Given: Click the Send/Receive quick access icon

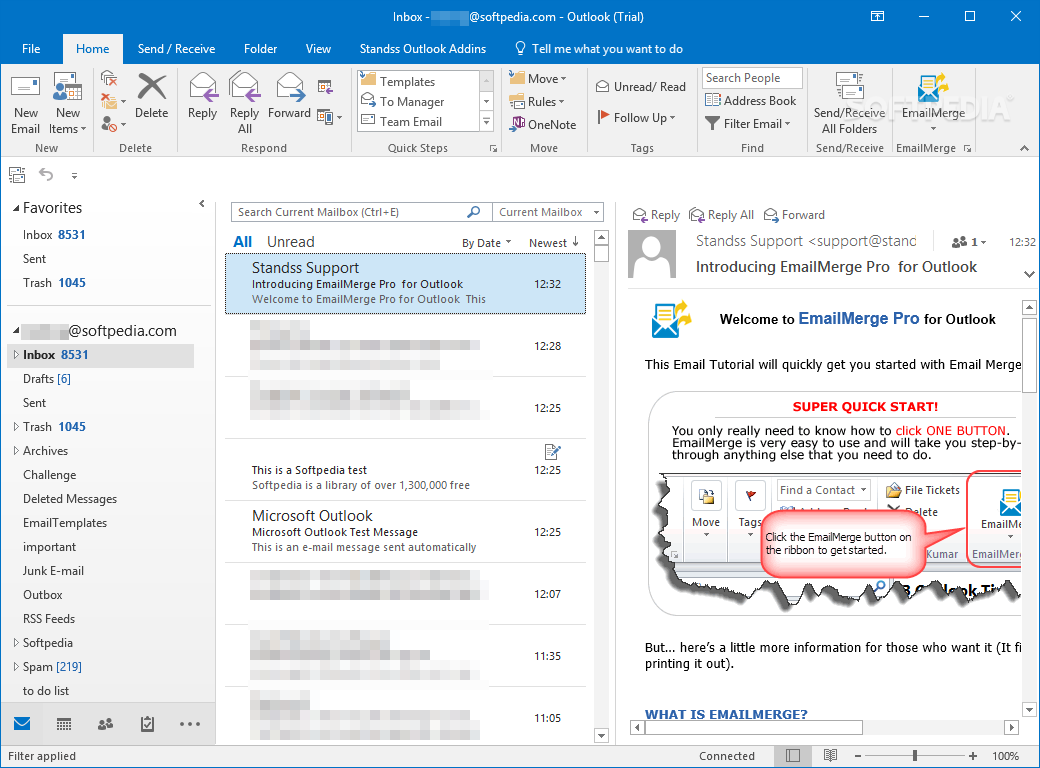Looking at the screenshot, I should [x=17, y=175].
